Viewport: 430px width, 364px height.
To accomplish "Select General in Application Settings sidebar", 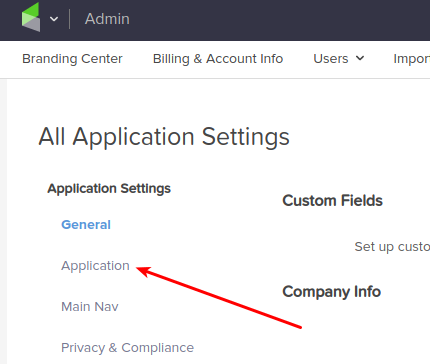I will tap(86, 225).
